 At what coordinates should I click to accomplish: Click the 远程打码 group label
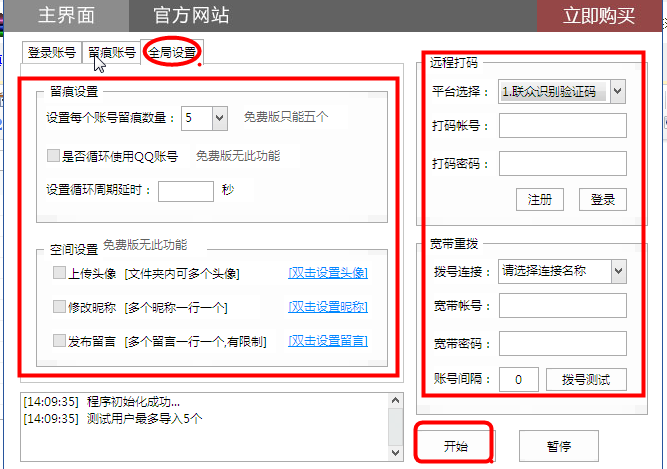point(454,63)
